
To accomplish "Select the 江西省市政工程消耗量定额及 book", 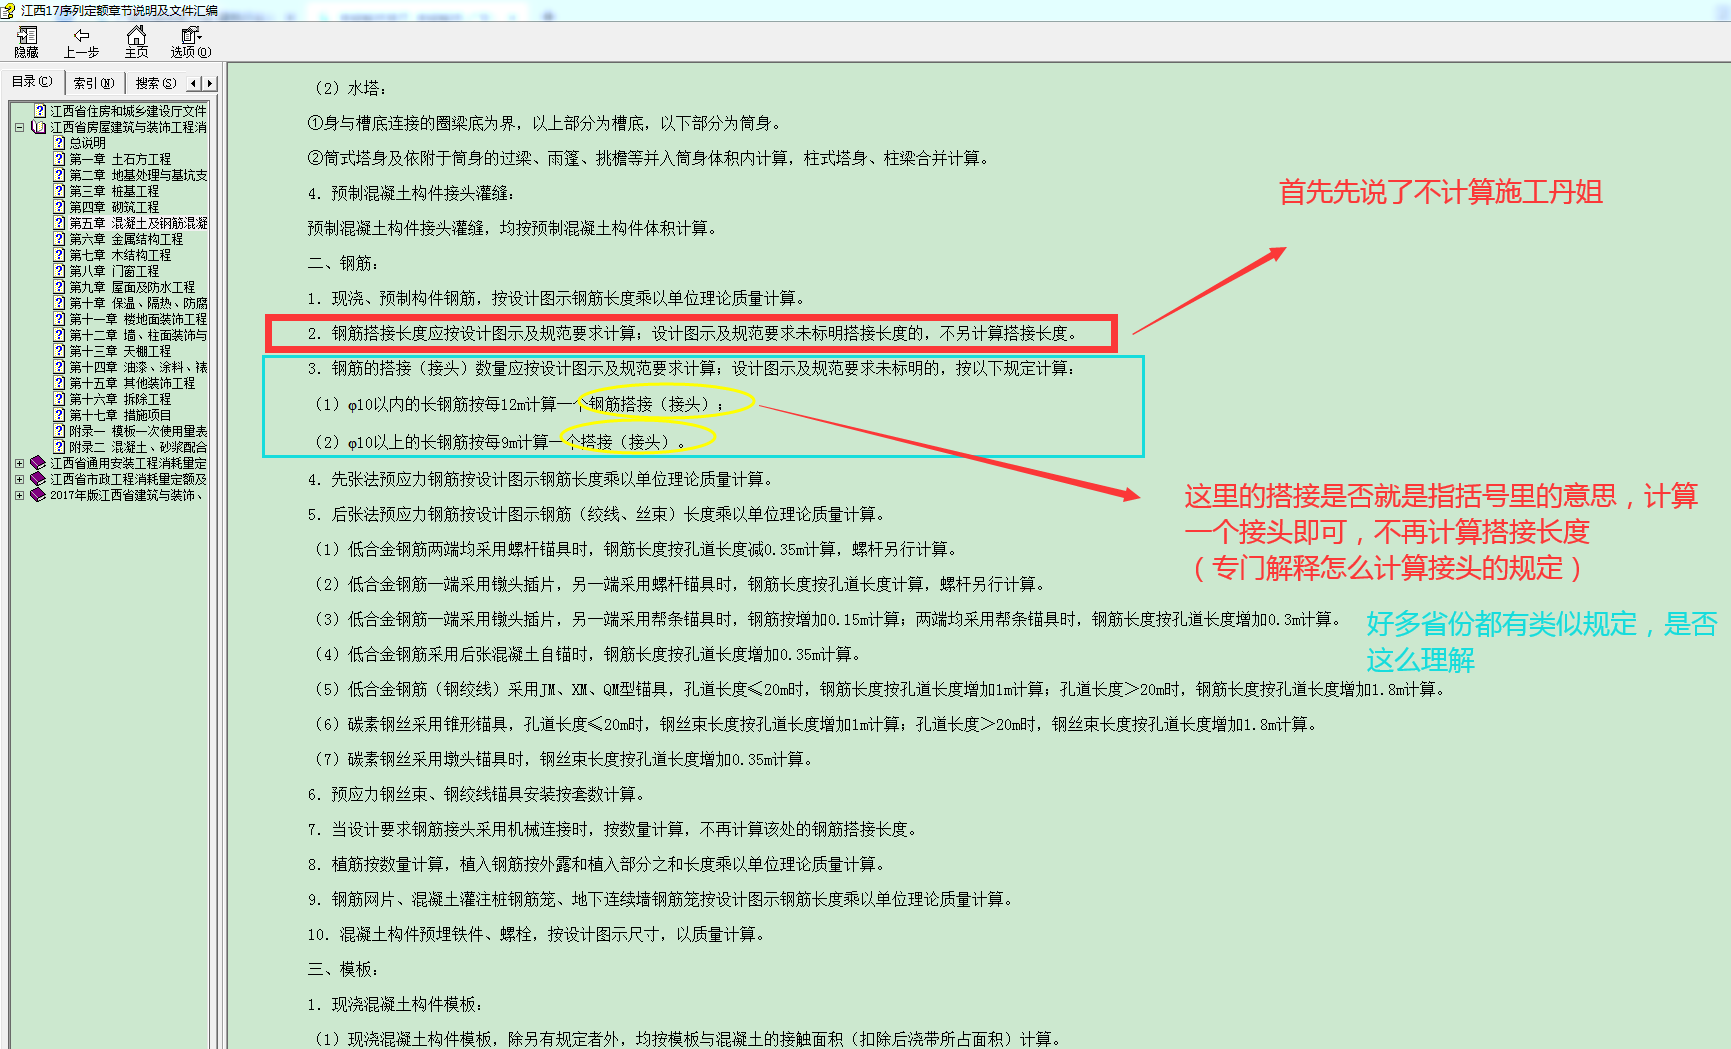I will [128, 479].
